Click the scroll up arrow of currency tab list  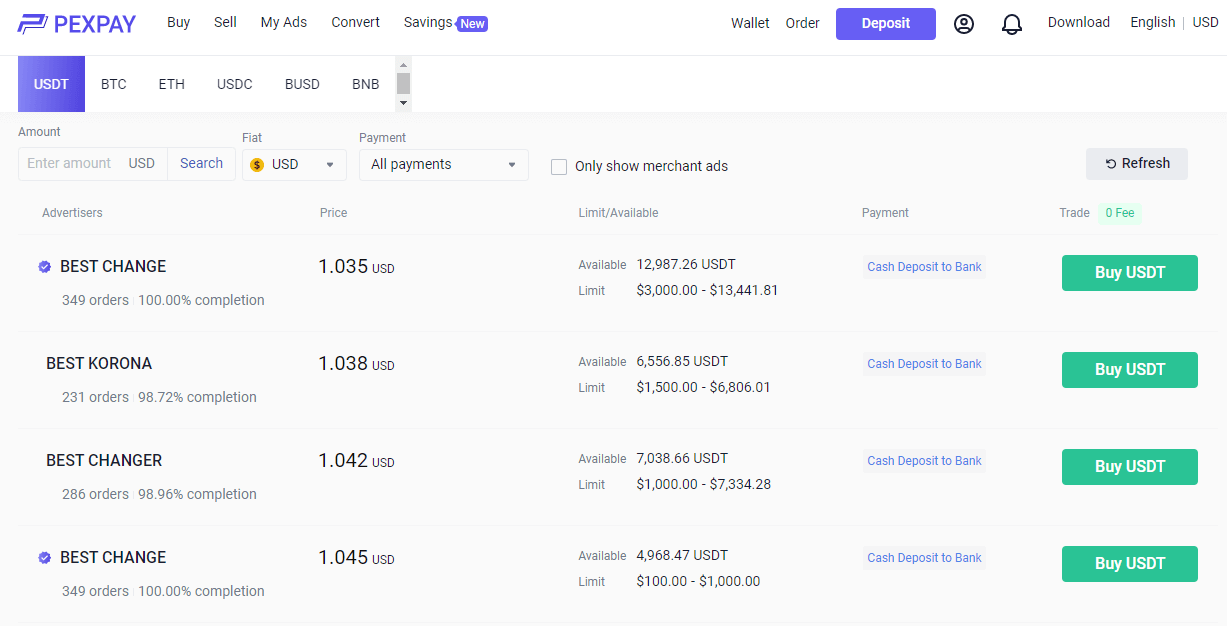pos(404,64)
